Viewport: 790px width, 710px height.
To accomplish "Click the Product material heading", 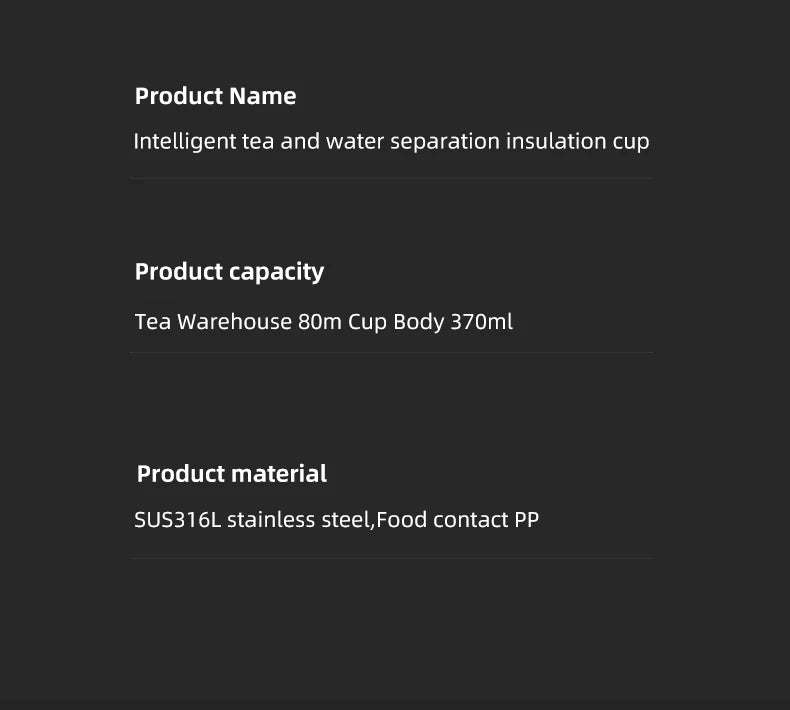I will [x=231, y=474].
